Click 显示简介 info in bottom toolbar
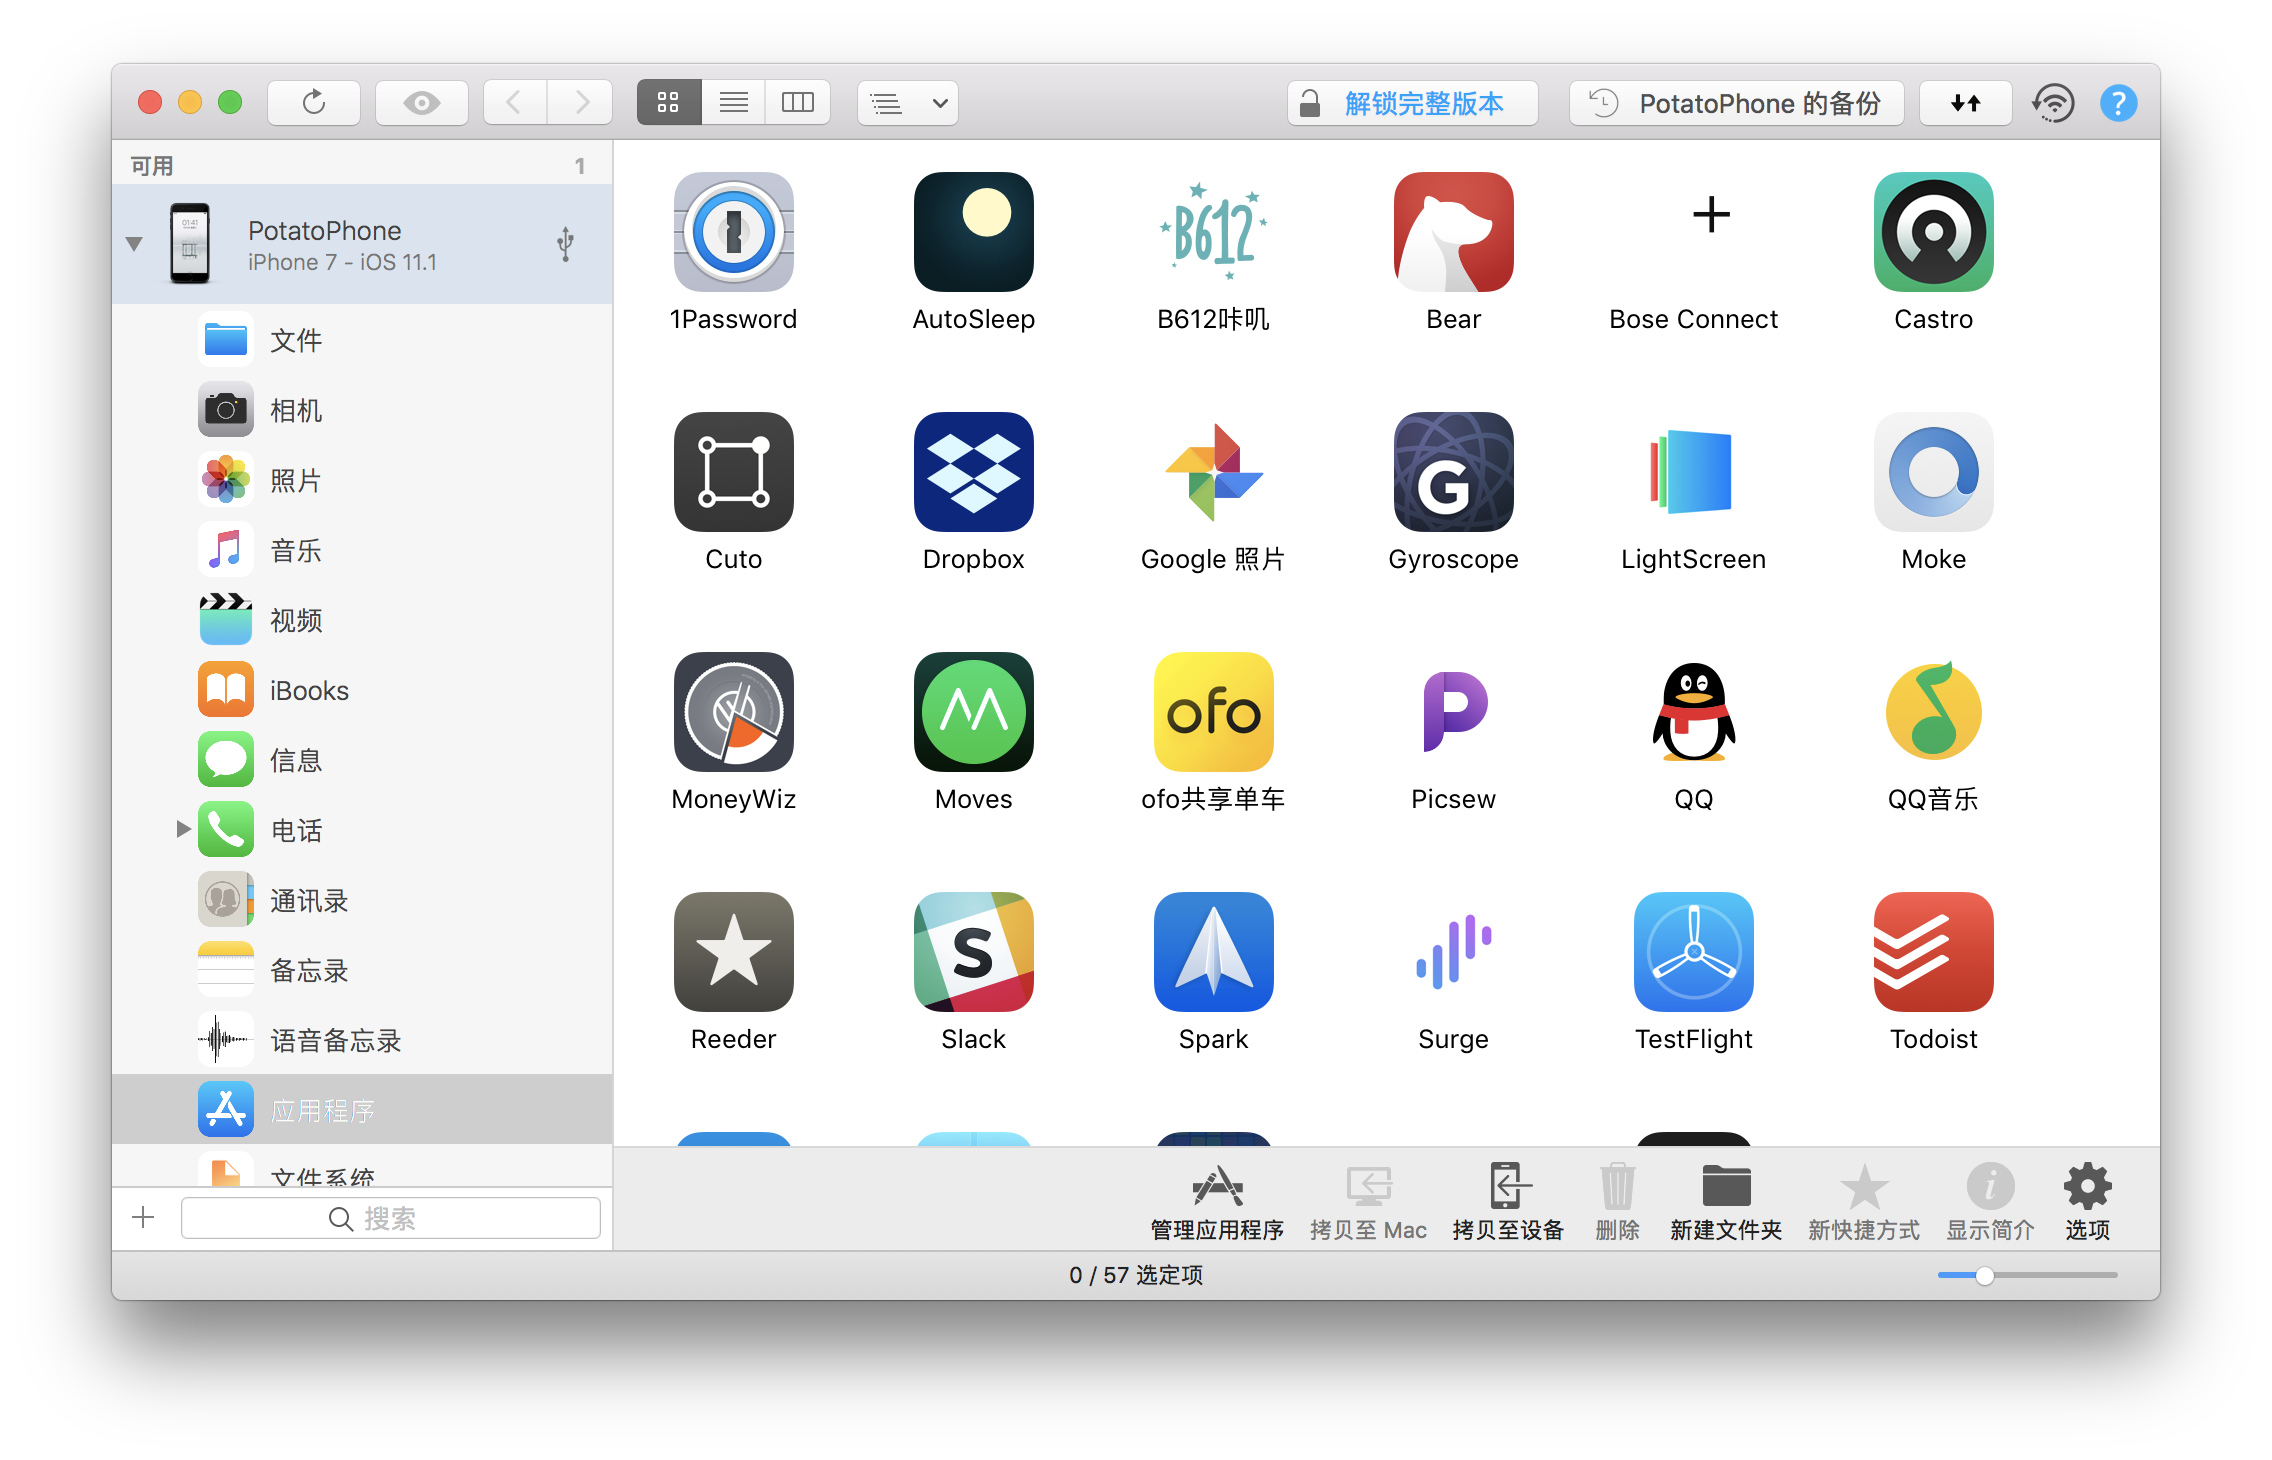 pos(1990,1202)
